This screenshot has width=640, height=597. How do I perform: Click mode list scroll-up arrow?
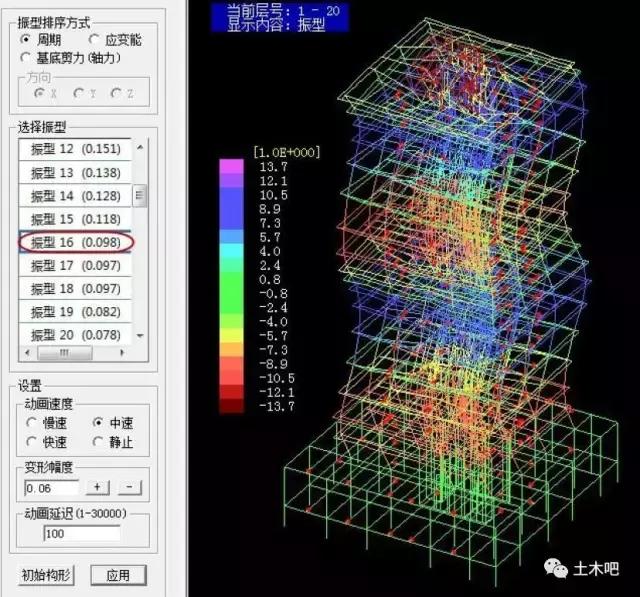(x=140, y=147)
